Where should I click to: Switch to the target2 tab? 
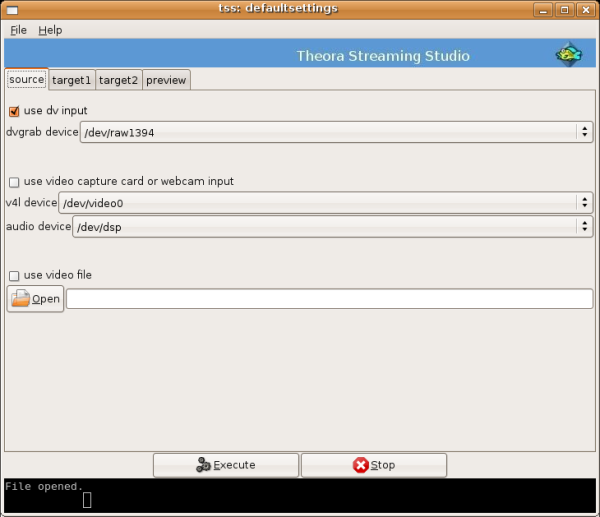(x=118, y=80)
